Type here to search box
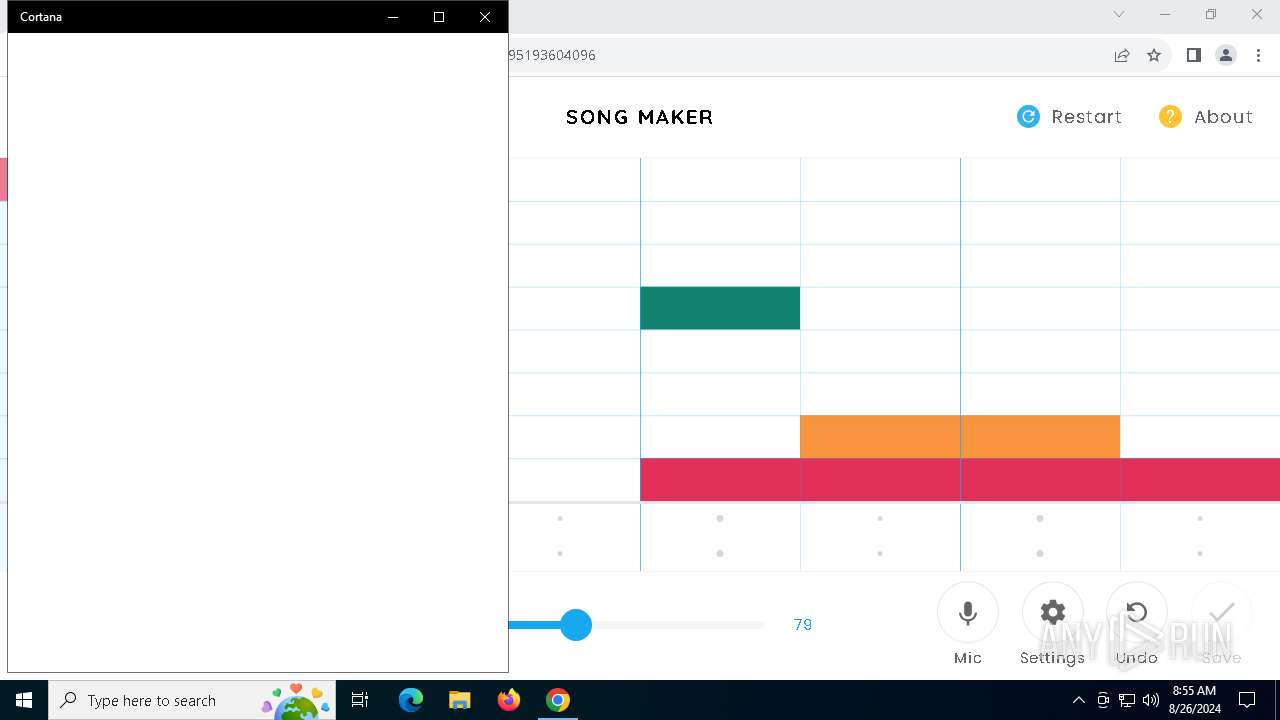 pyautogui.click(x=192, y=700)
